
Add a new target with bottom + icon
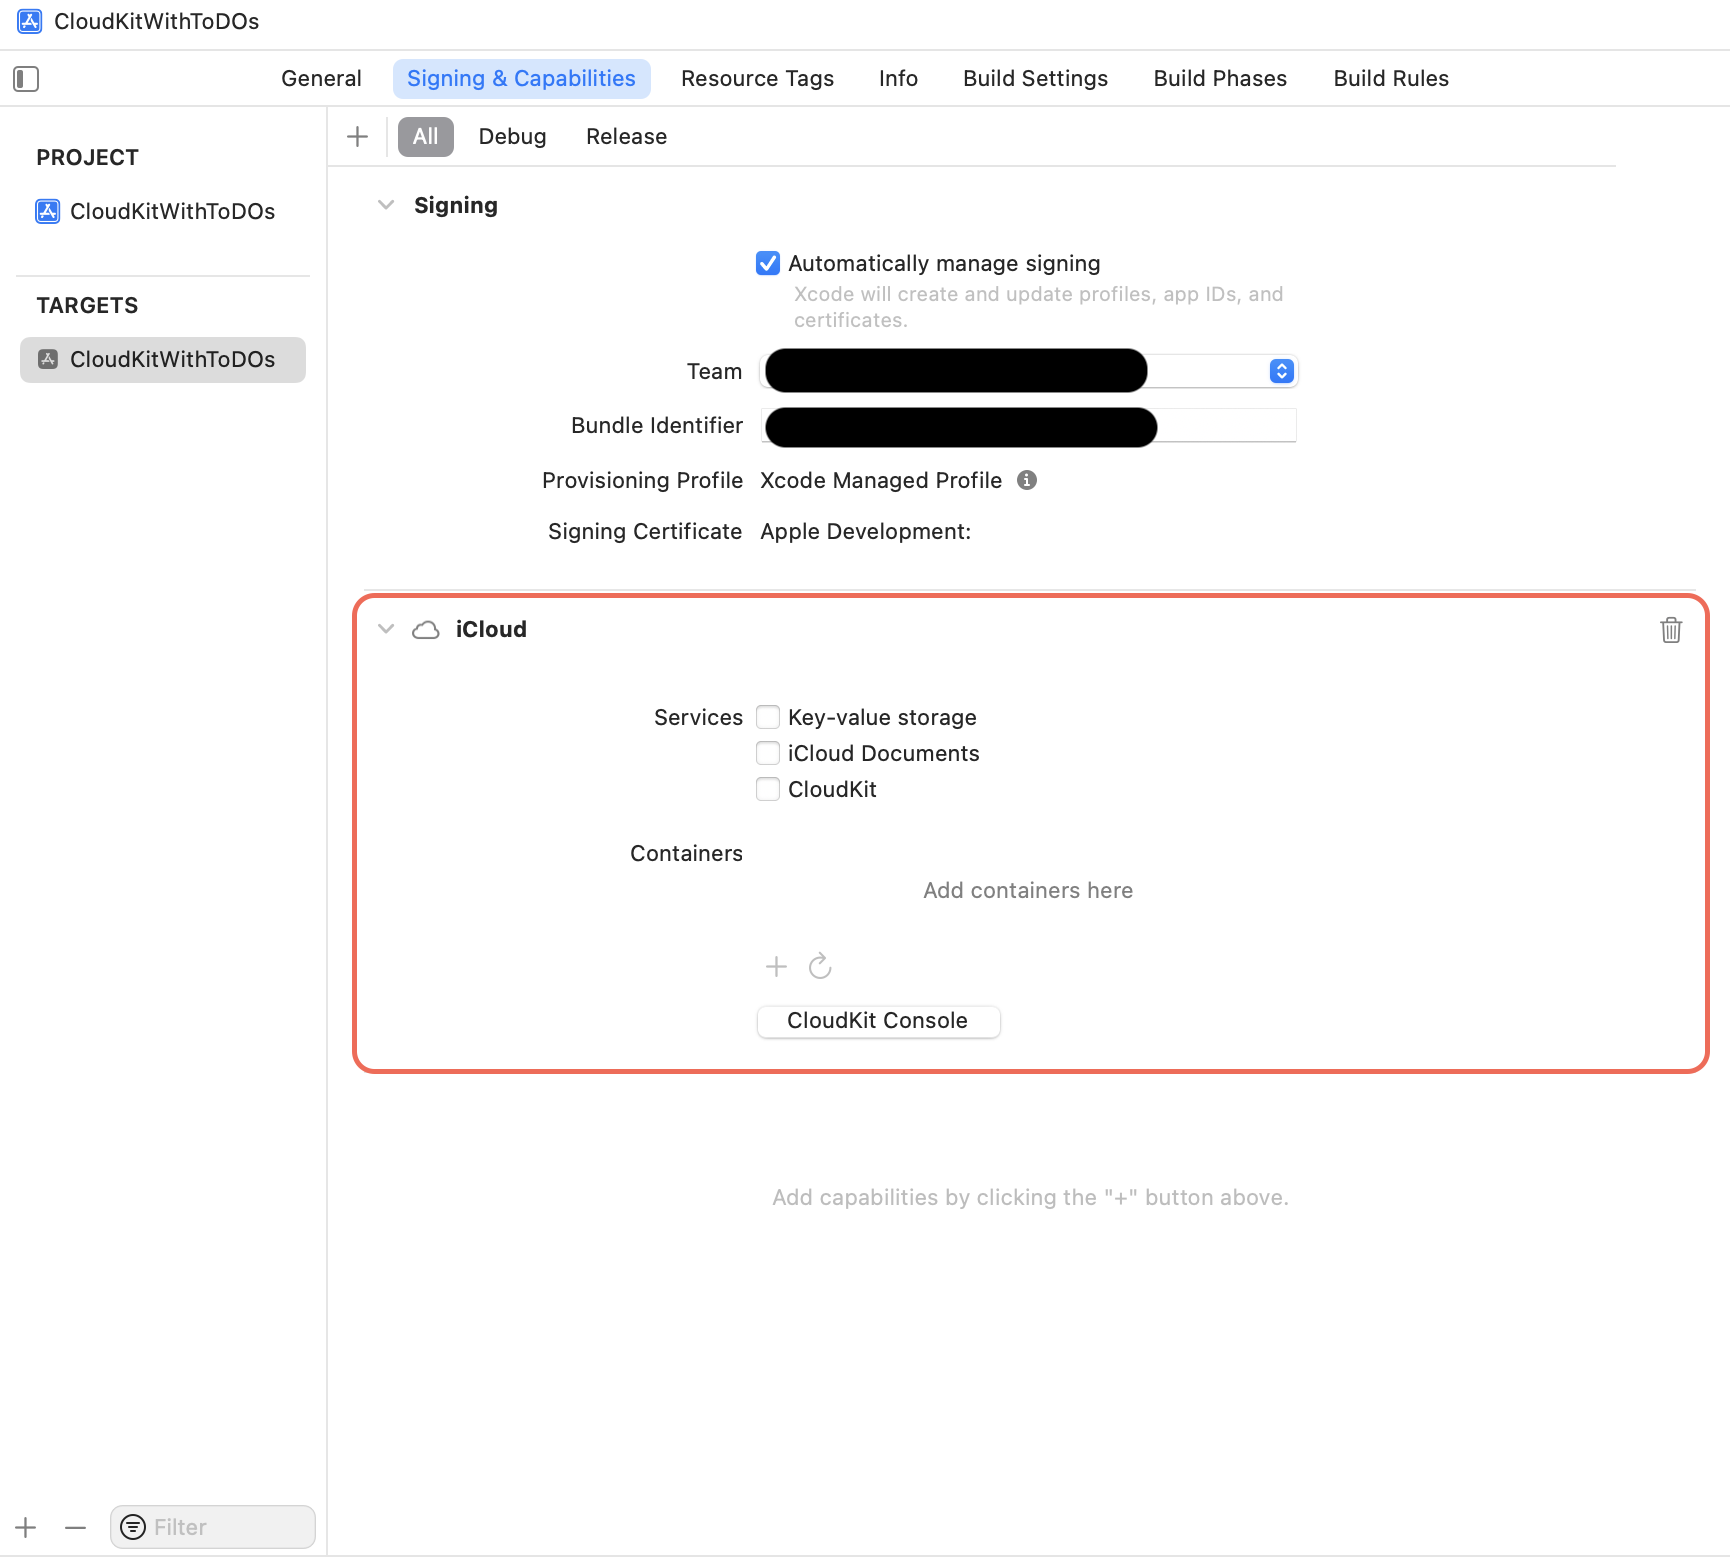pyautogui.click(x=25, y=1527)
